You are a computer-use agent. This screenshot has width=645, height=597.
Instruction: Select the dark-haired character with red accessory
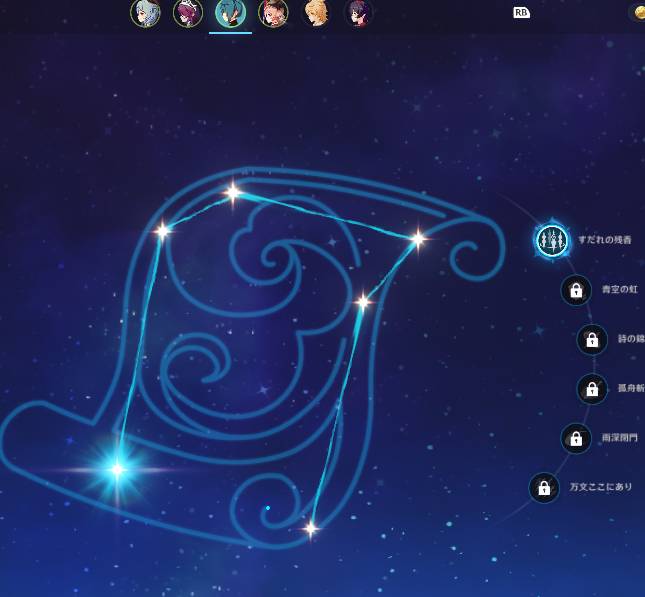coord(273,13)
